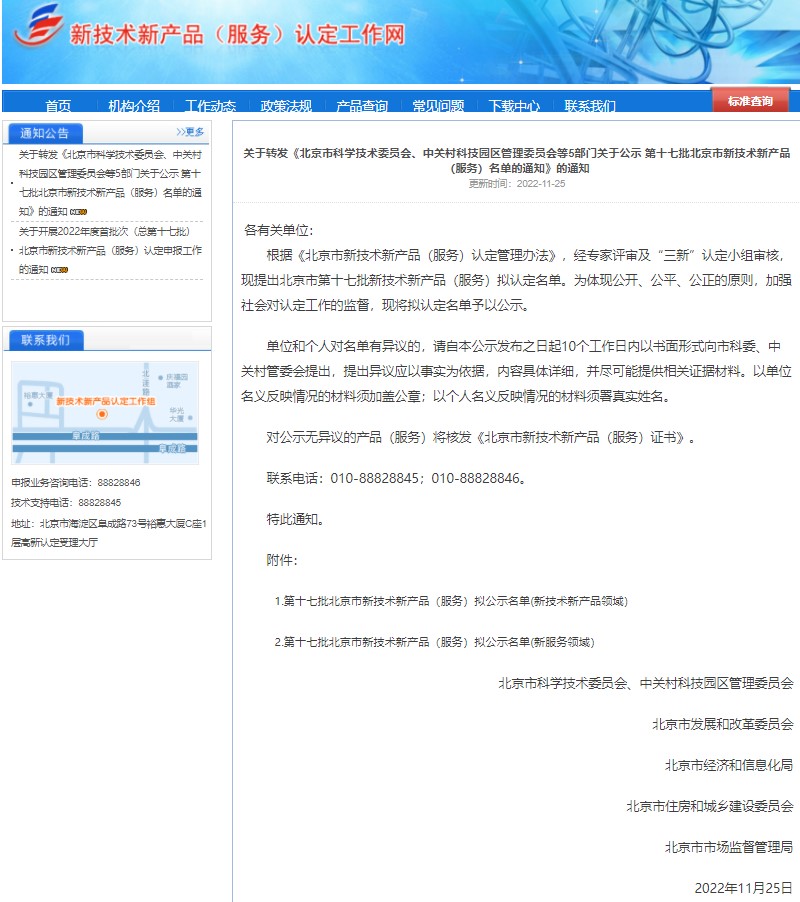
Task: Open the 下载中心 menu item
Action: 514,106
